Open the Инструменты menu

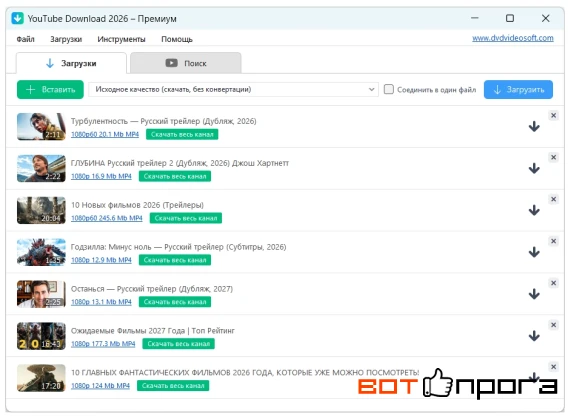click(121, 39)
